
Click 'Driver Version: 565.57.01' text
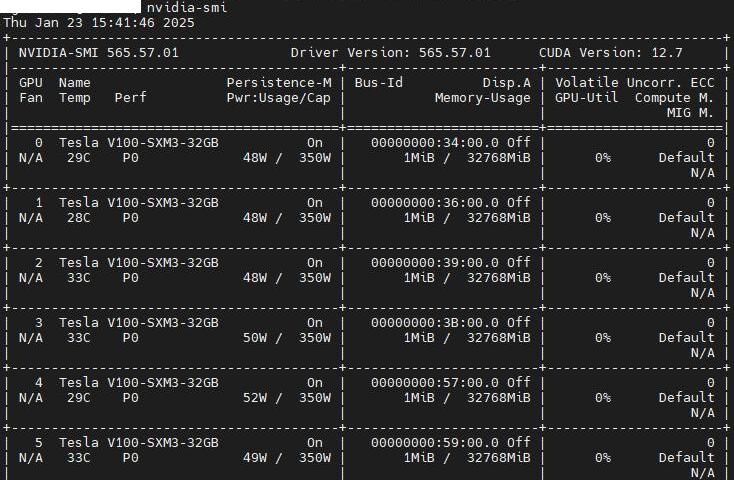(x=390, y=52)
